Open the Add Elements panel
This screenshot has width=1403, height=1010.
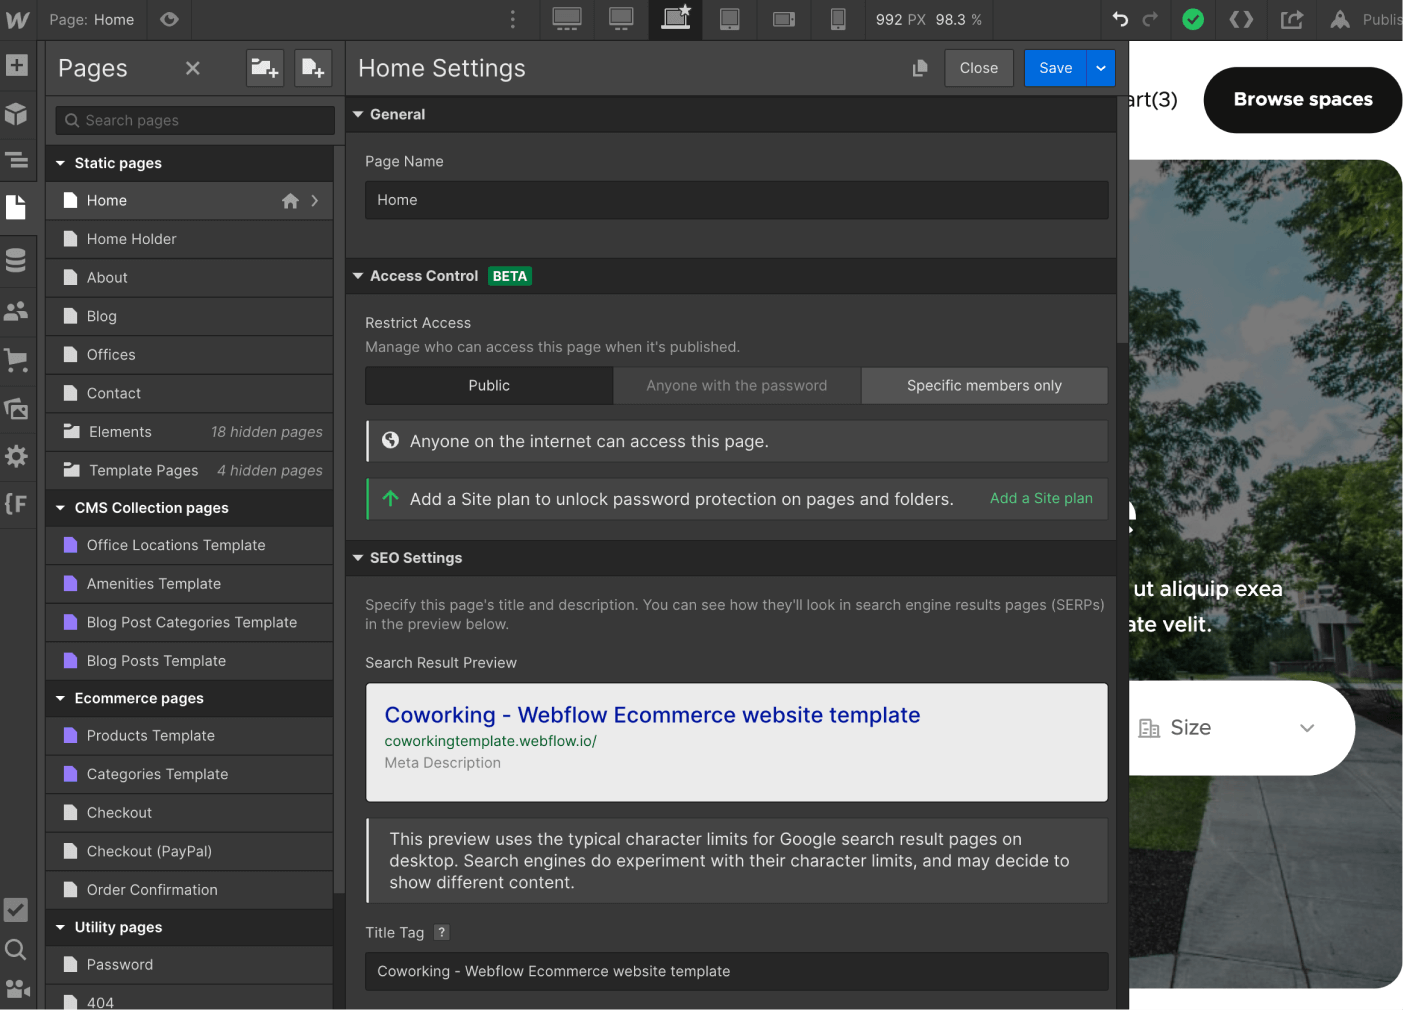(x=16, y=66)
